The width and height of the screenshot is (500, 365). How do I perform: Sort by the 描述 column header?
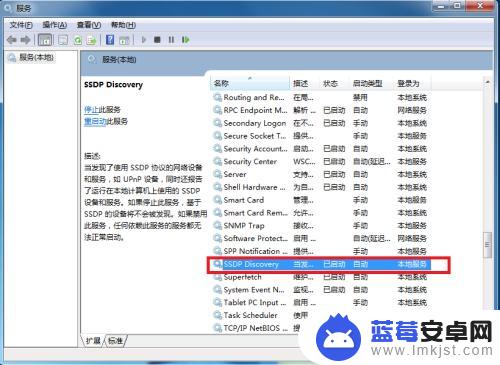(x=305, y=83)
